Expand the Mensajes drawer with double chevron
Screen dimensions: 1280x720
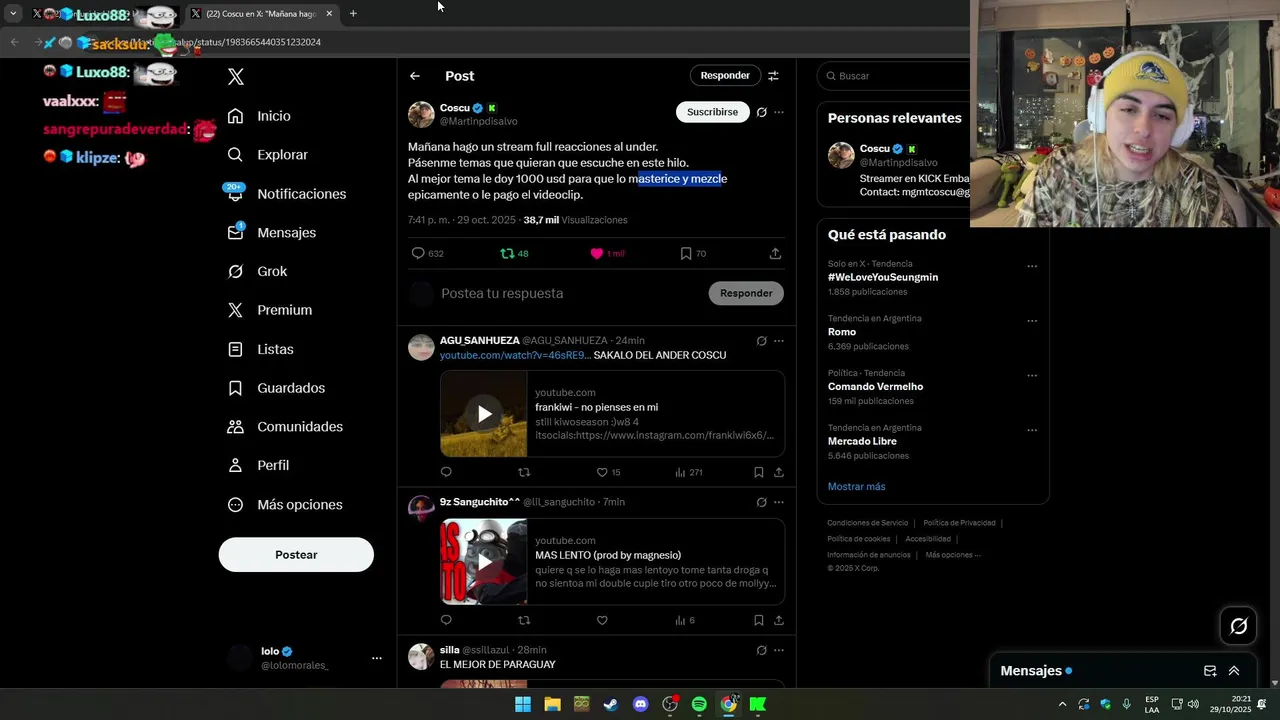(1234, 671)
